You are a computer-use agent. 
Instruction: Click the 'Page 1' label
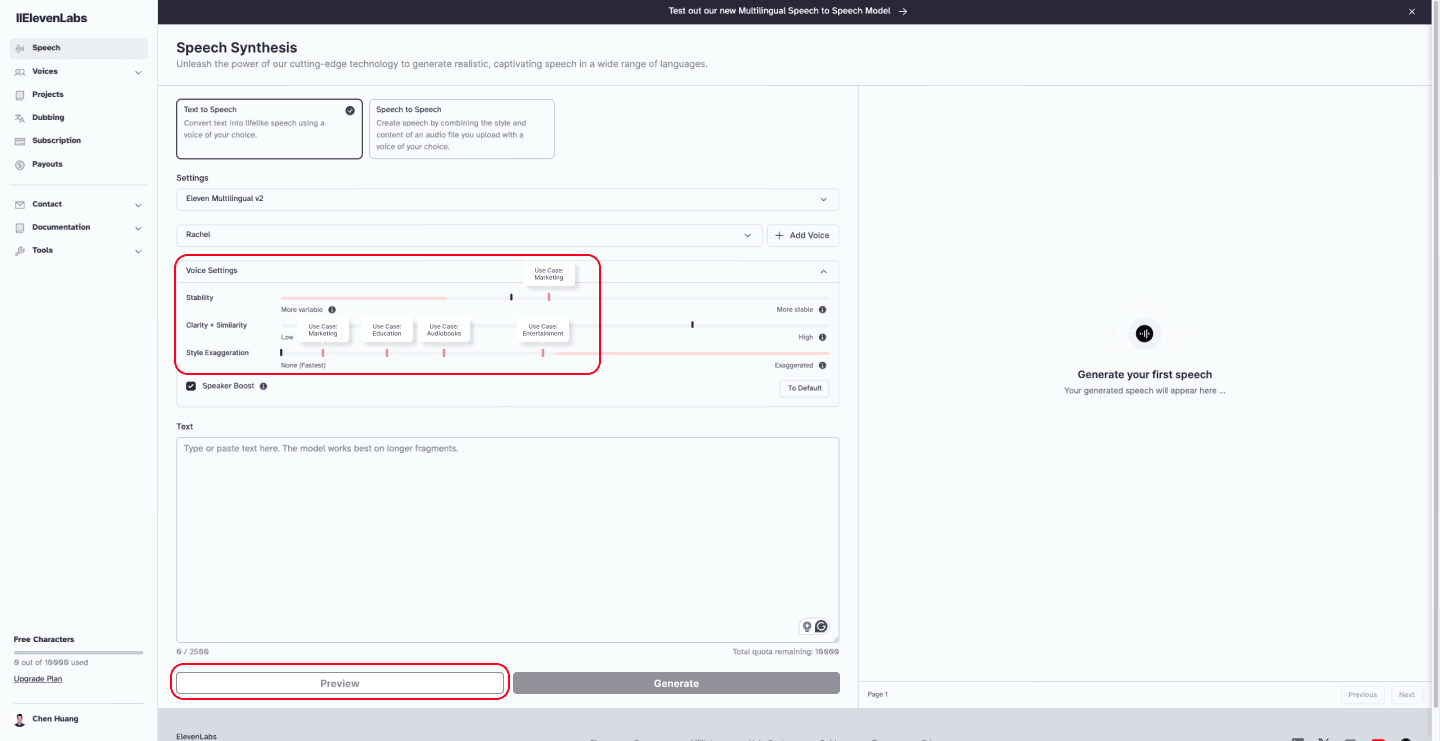click(x=878, y=694)
